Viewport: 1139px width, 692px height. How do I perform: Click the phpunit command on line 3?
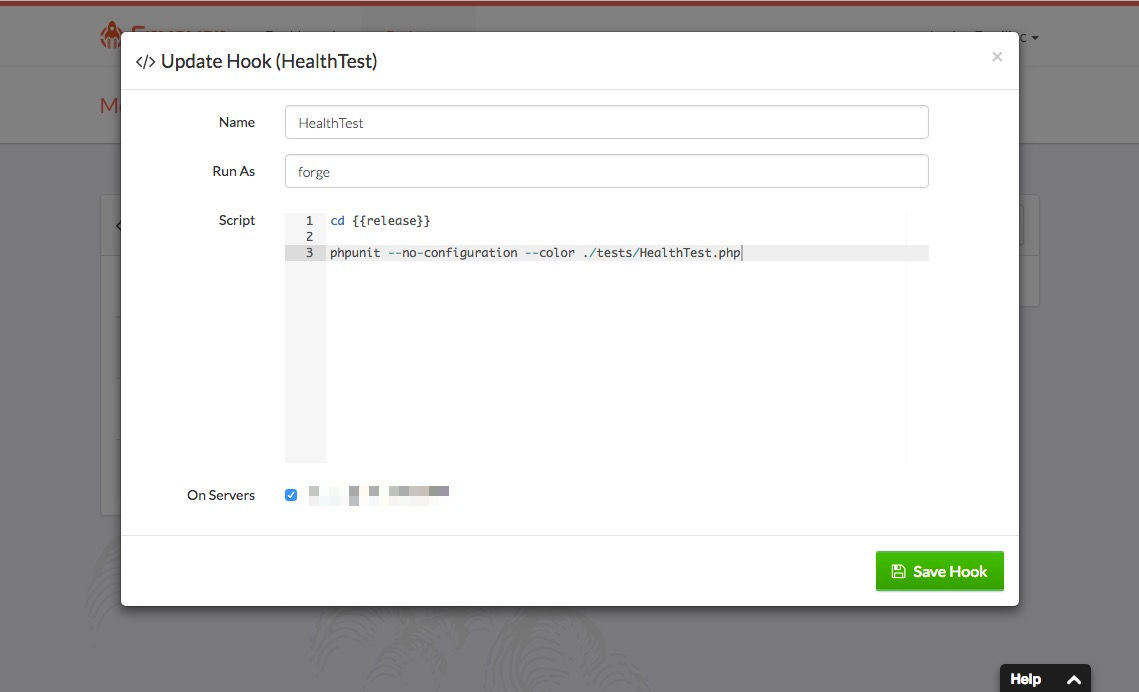[x=535, y=253]
